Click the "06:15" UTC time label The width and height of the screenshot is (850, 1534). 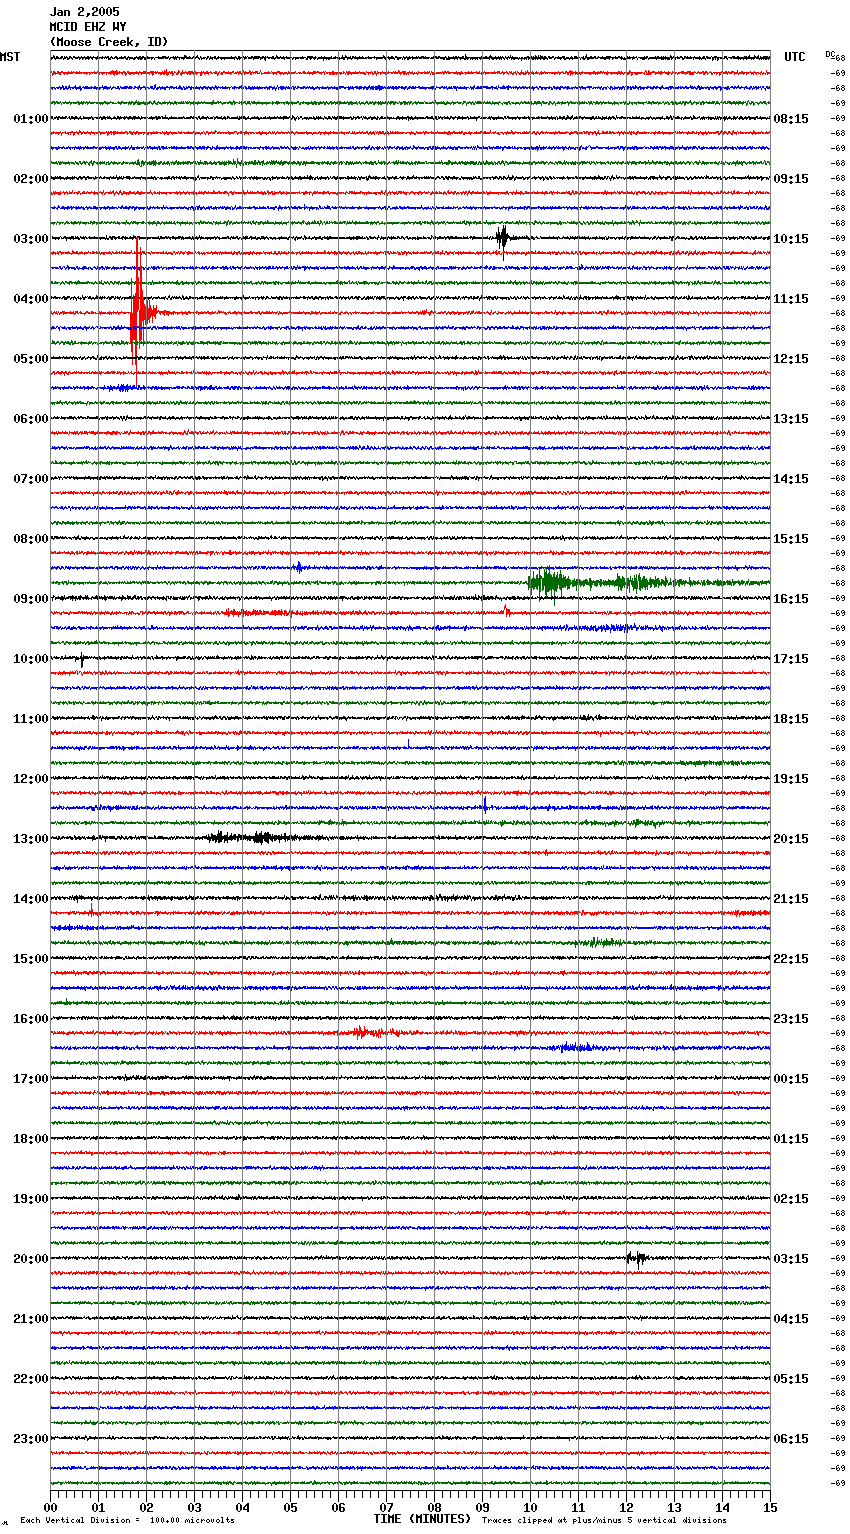[x=791, y=1439]
